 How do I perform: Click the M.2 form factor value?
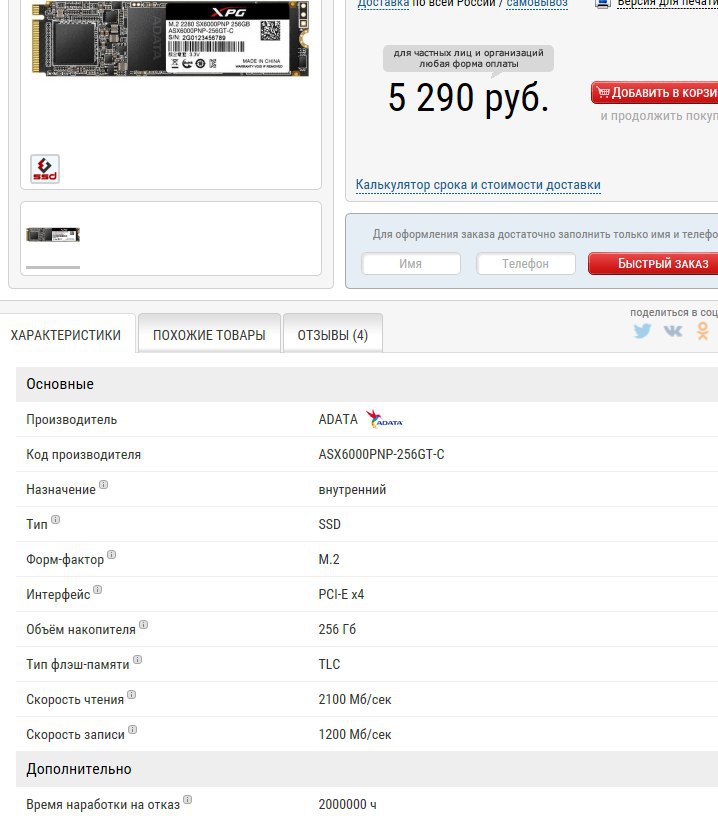pyautogui.click(x=328, y=559)
